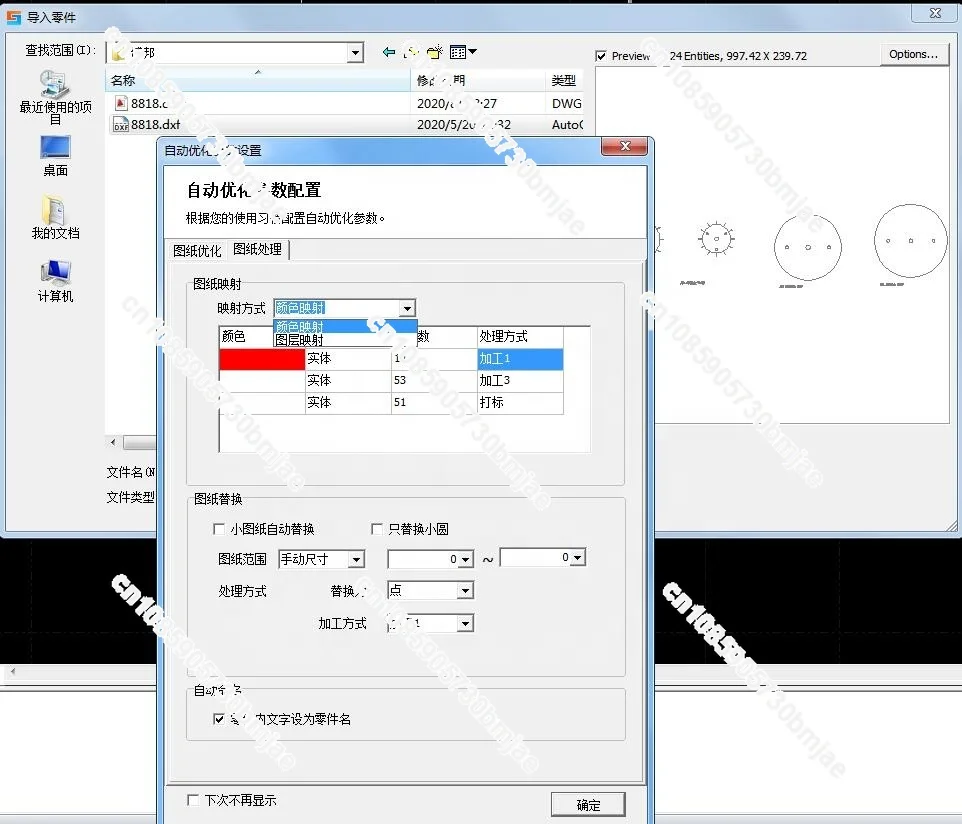
Task: Open the 替换为 点 dropdown
Action: pyautogui.click(x=466, y=590)
